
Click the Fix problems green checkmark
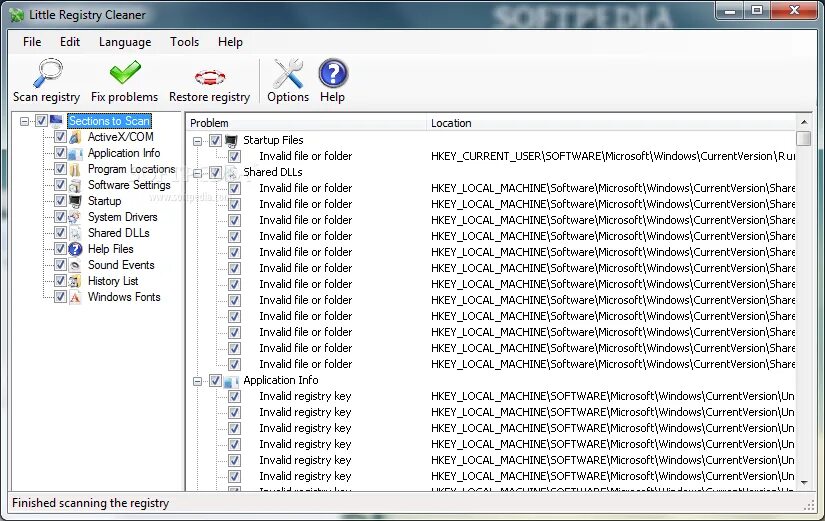pyautogui.click(x=125, y=73)
